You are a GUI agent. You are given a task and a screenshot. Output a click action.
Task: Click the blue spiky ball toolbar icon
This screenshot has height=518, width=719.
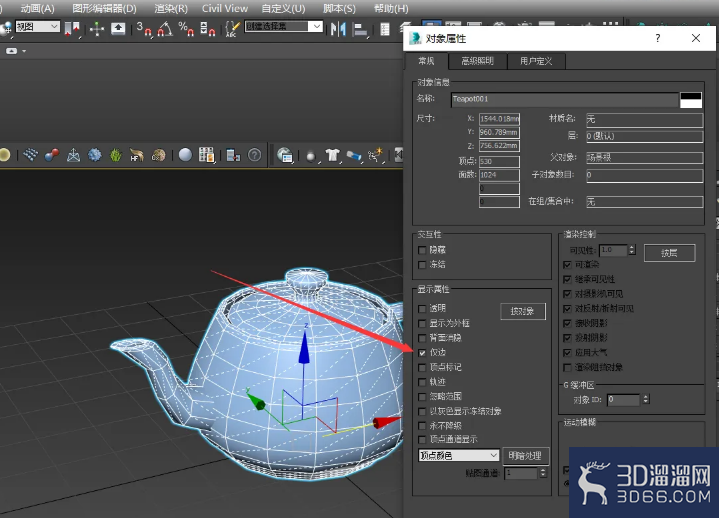coord(94,155)
